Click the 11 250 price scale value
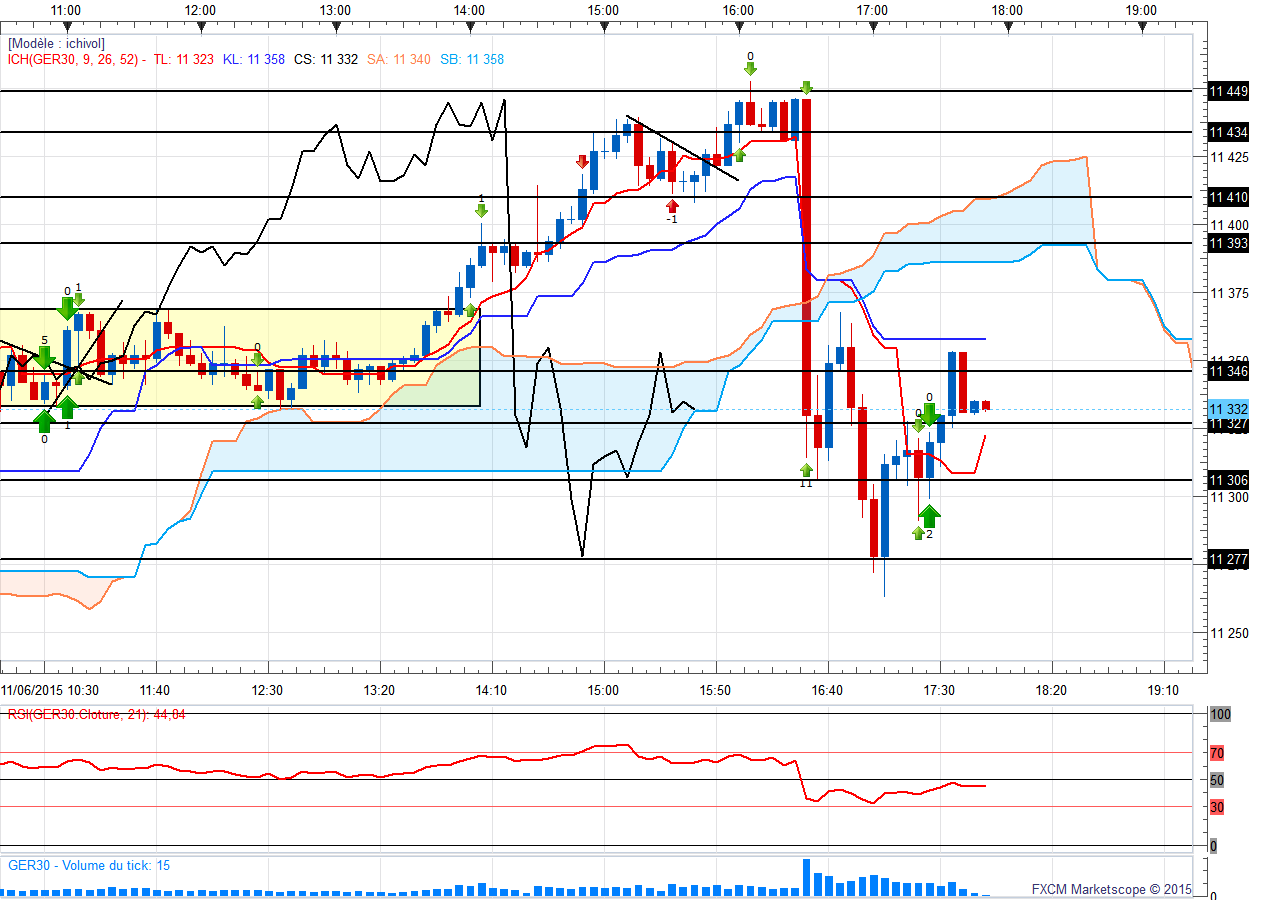 [x=1229, y=633]
